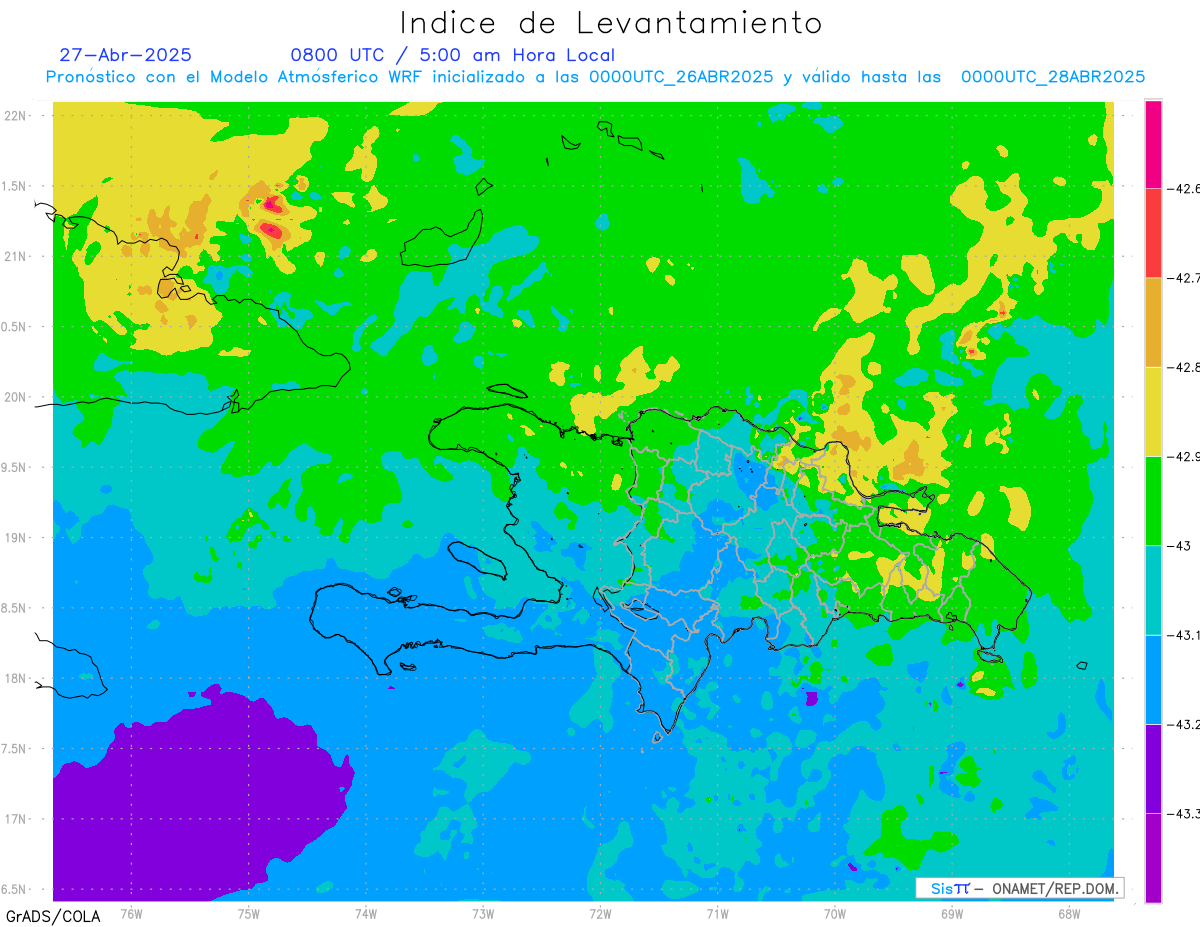Click legend value "-43.3"
Screen dimensions: 1200x927
click(1183, 813)
